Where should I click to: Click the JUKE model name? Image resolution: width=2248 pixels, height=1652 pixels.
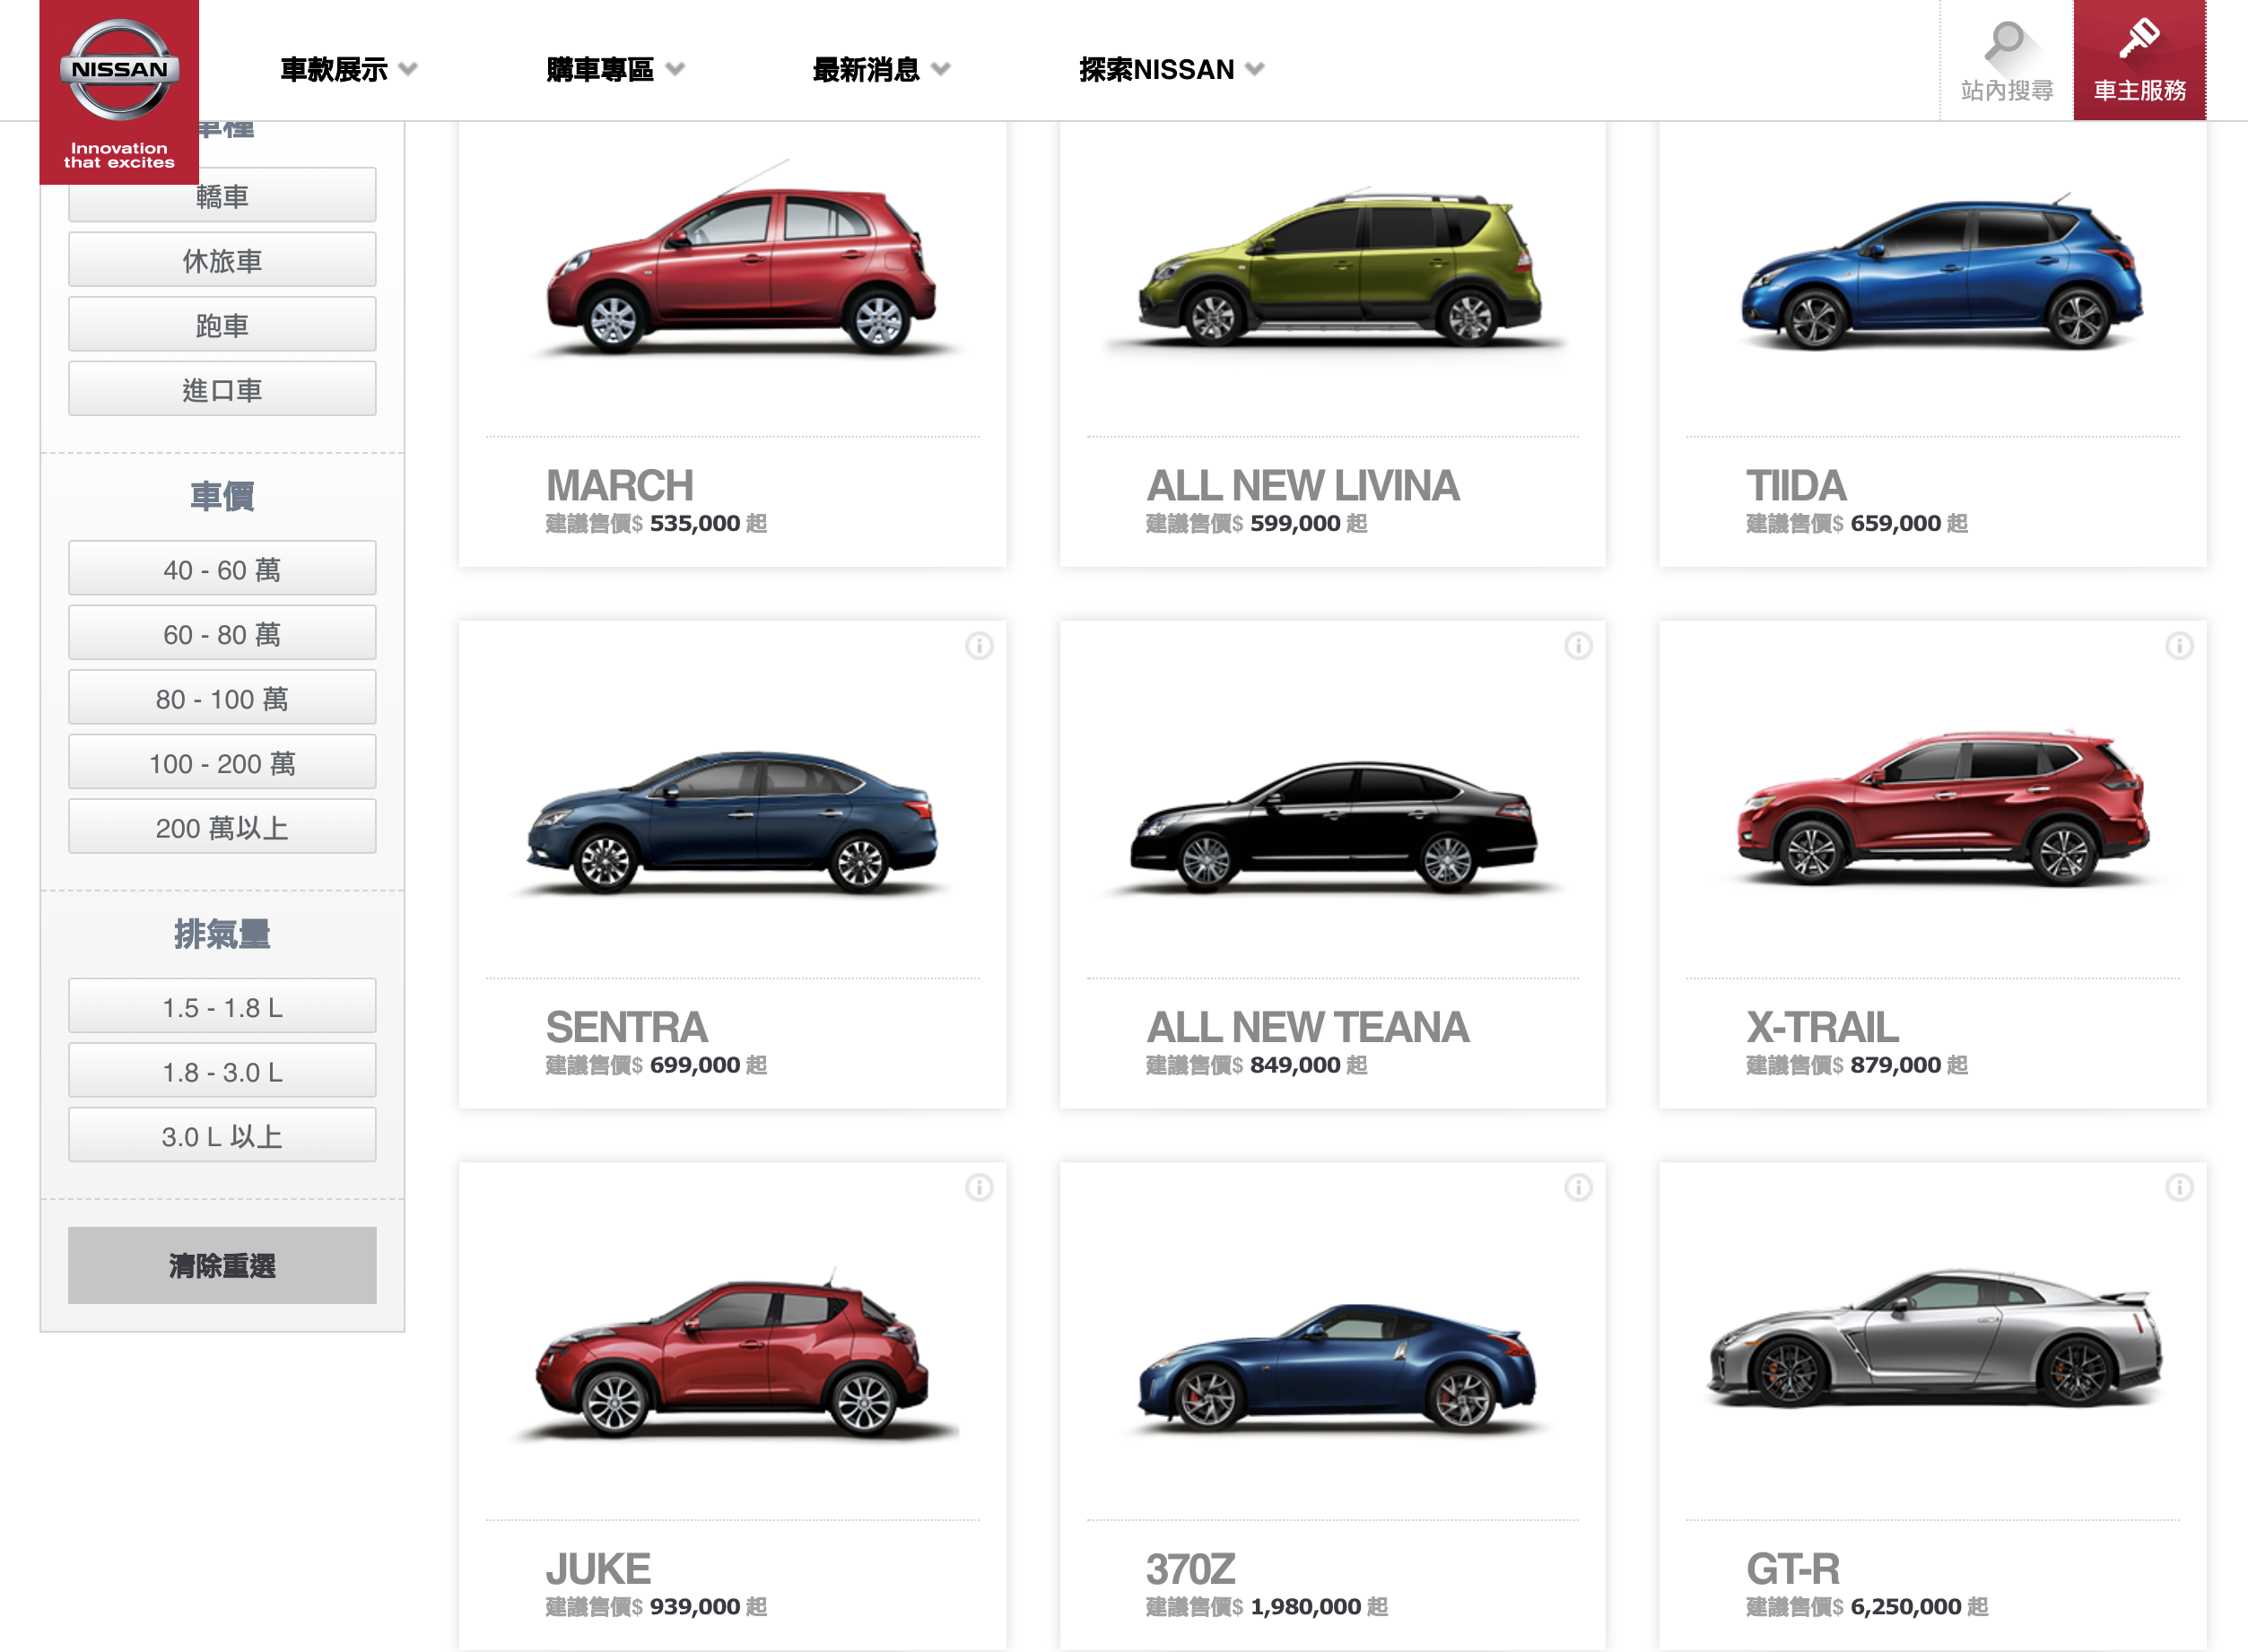click(598, 1569)
